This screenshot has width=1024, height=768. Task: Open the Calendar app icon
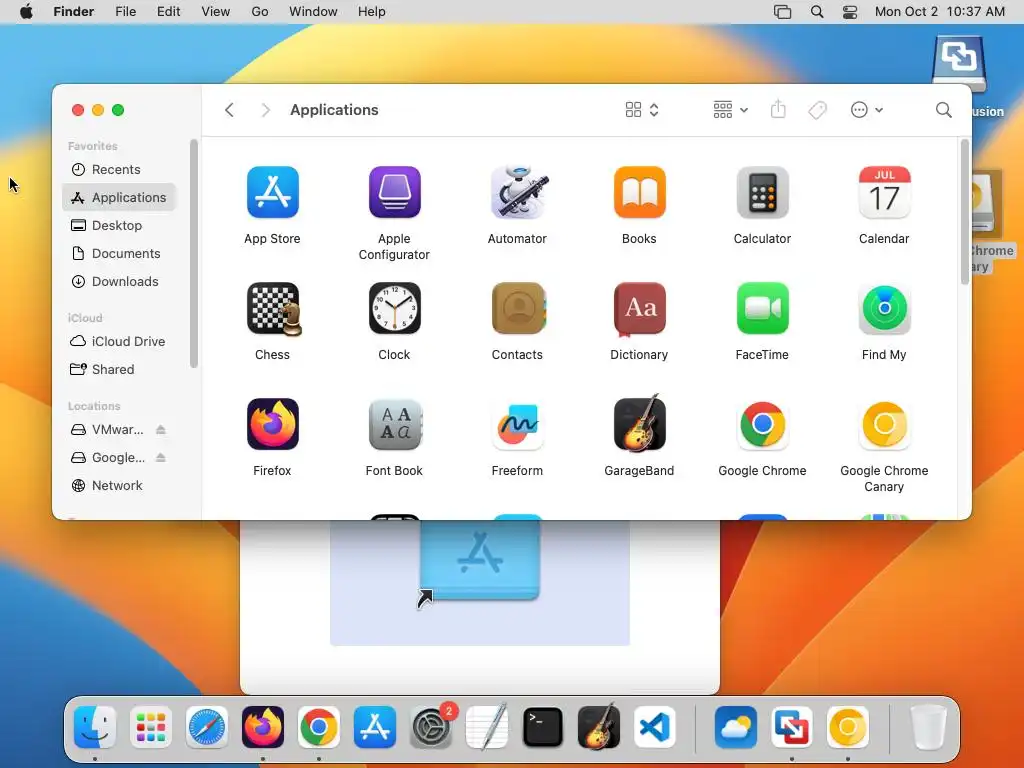pyautogui.click(x=884, y=192)
